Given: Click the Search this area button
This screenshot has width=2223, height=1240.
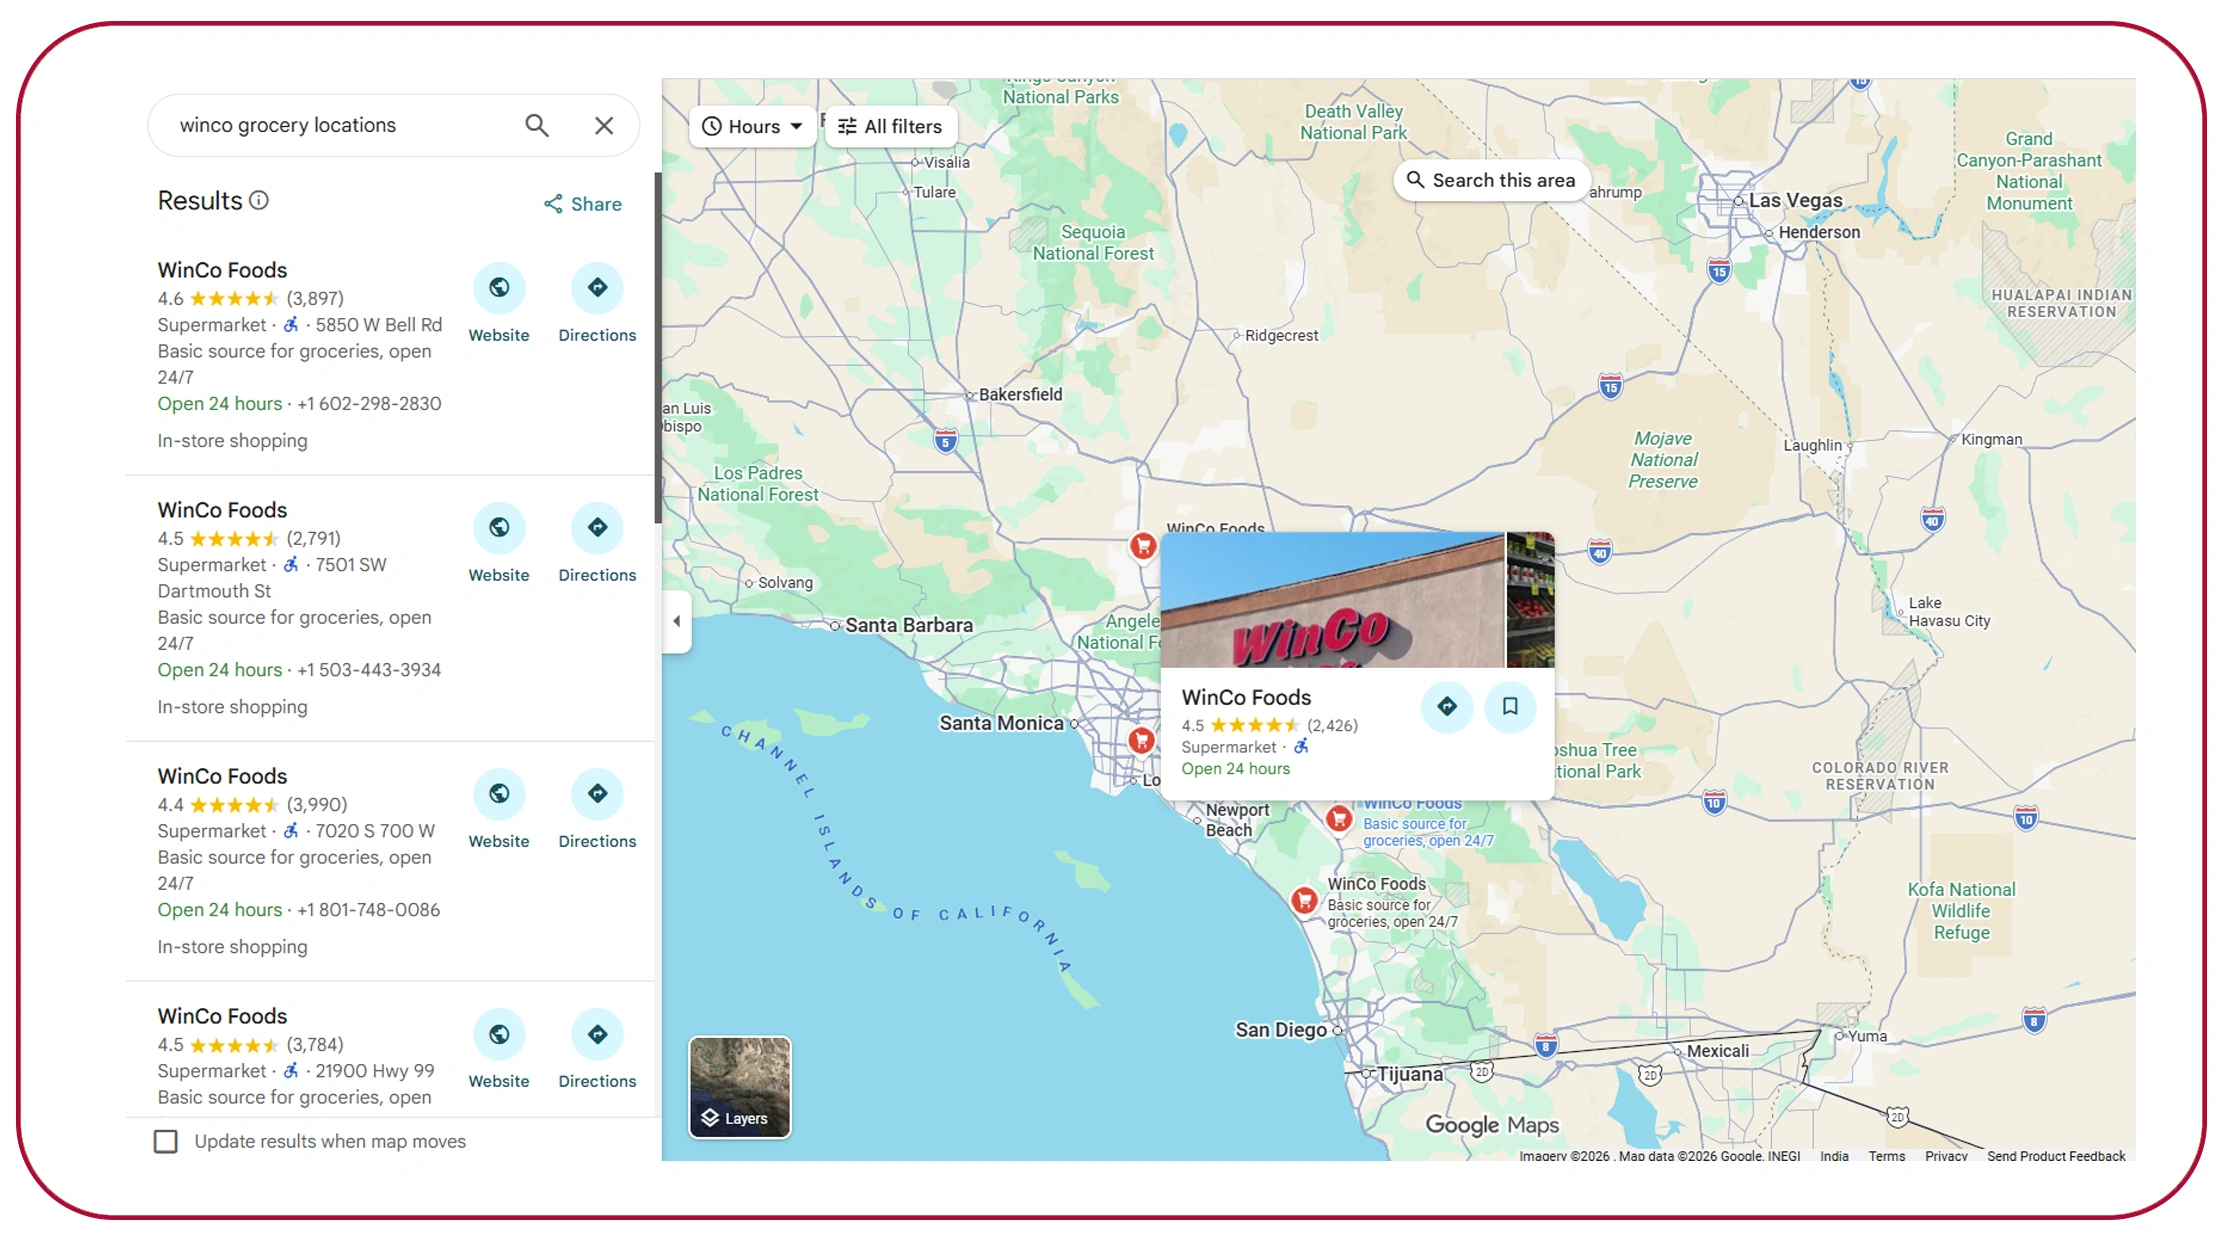Looking at the screenshot, I should pyautogui.click(x=1491, y=180).
